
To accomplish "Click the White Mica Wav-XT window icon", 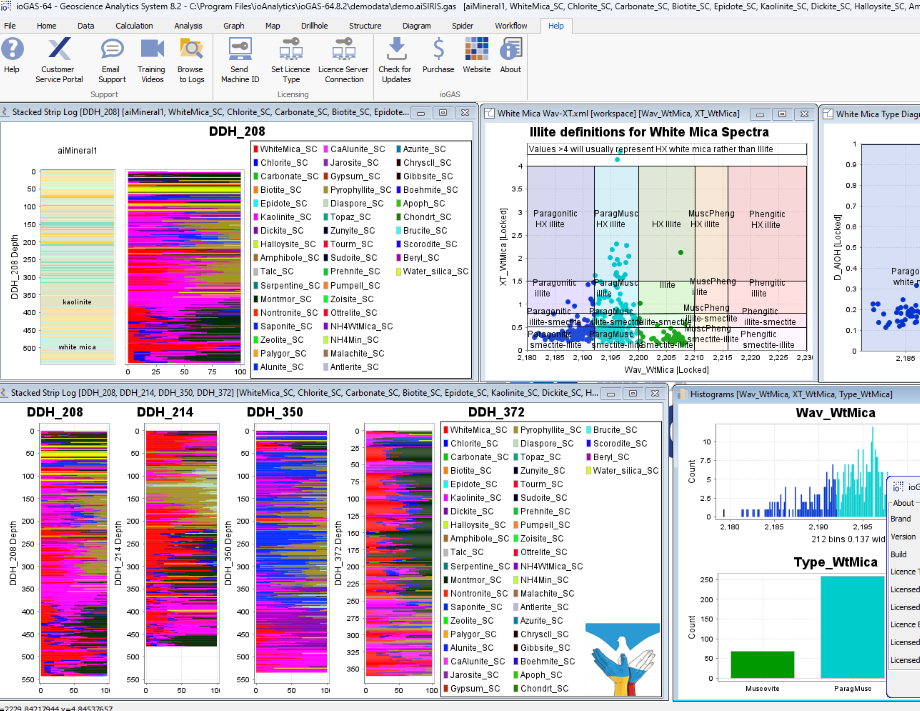I will tap(489, 114).
